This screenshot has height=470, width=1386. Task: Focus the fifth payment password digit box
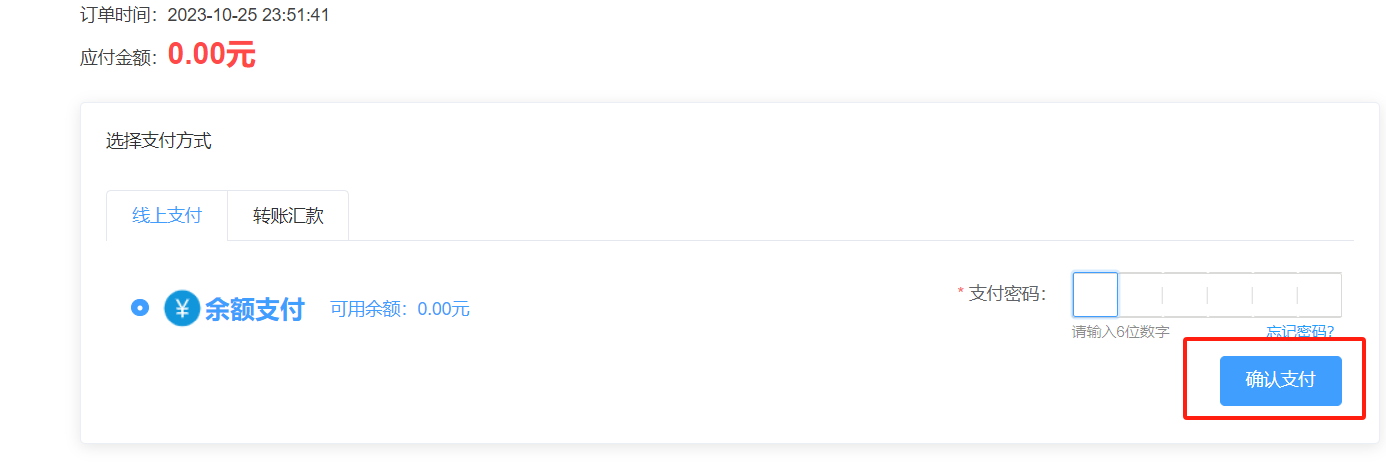[1275, 295]
